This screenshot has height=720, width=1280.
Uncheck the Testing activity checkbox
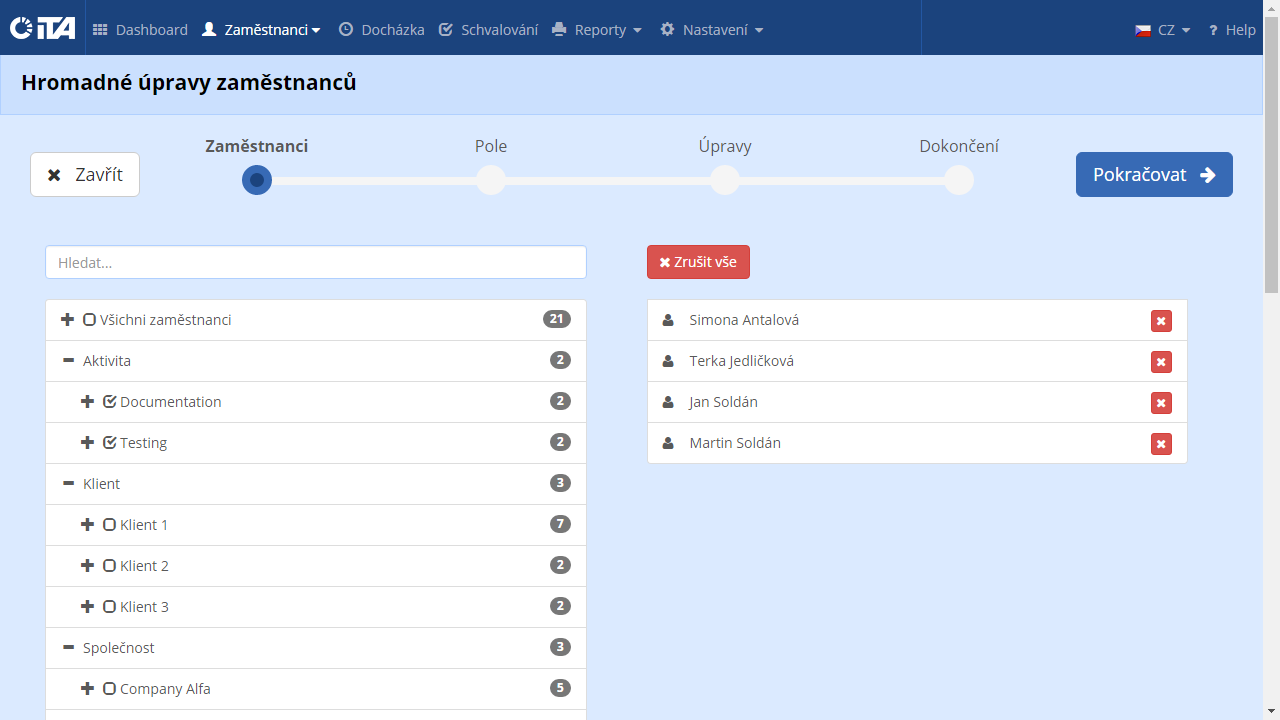point(110,443)
